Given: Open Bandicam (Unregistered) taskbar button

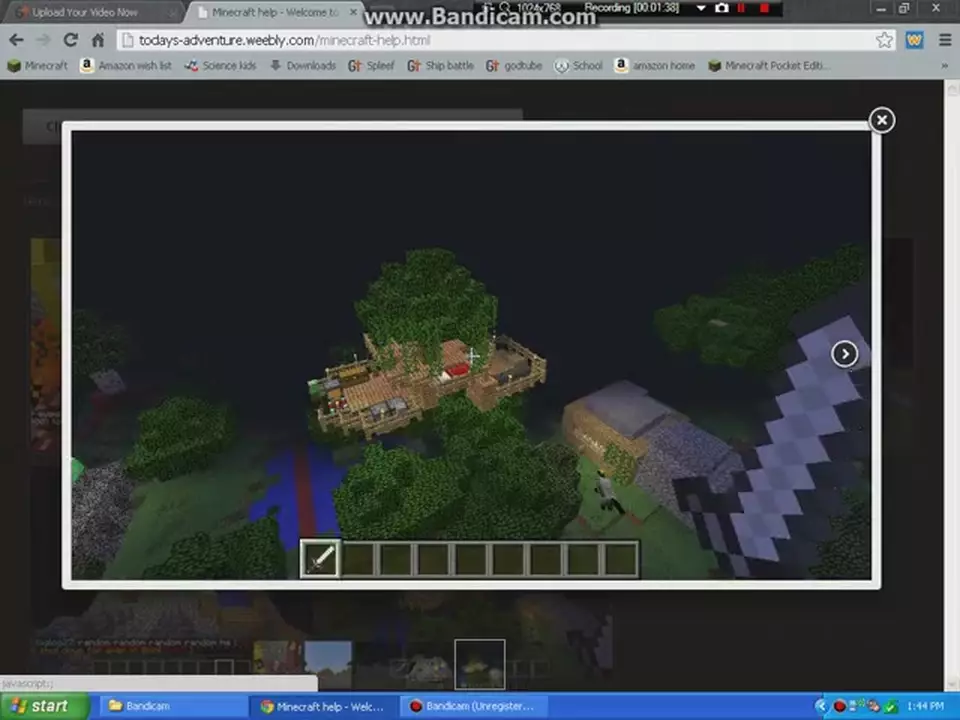Looking at the screenshot, I should click(x=473, y=707).
